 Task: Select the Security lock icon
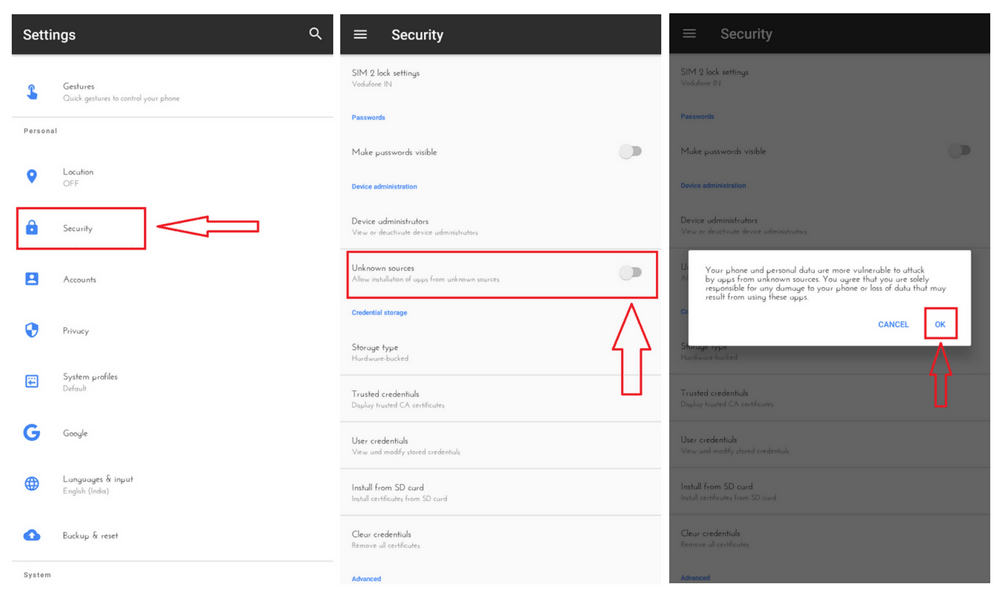point(32,228)
